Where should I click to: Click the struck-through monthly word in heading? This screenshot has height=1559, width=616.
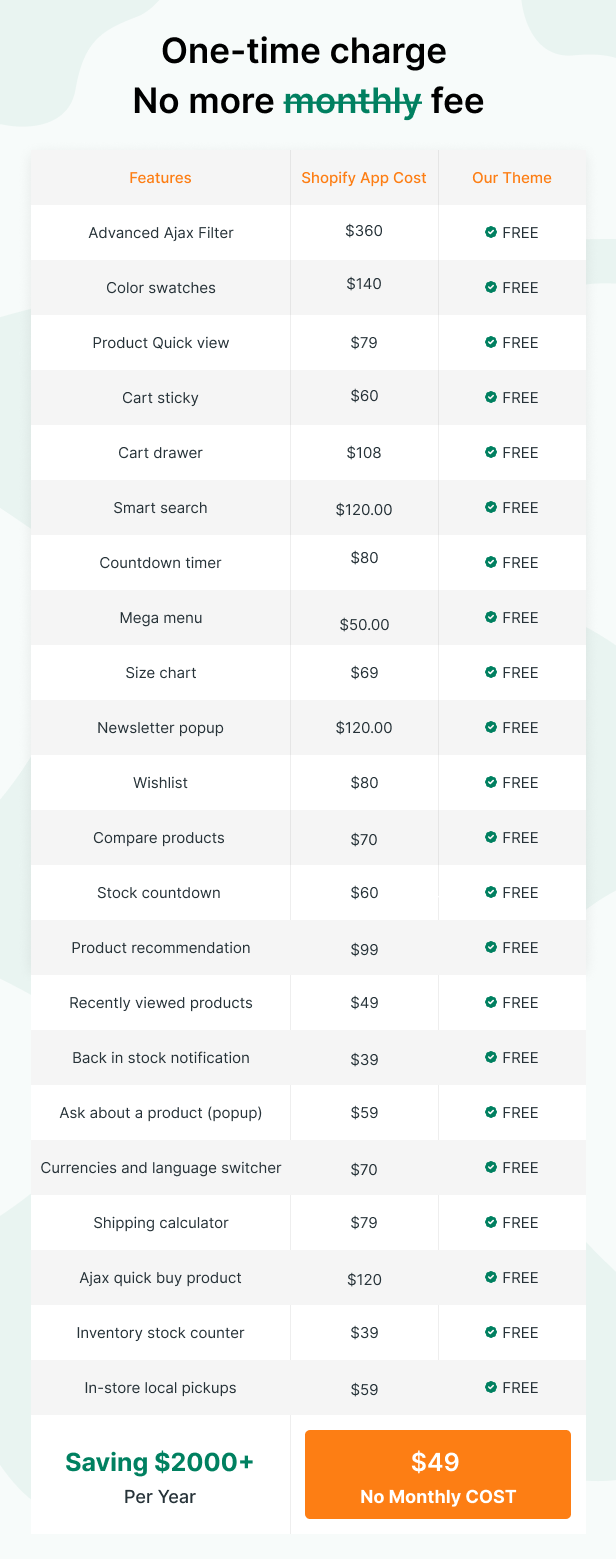click(x=352, y=101)
